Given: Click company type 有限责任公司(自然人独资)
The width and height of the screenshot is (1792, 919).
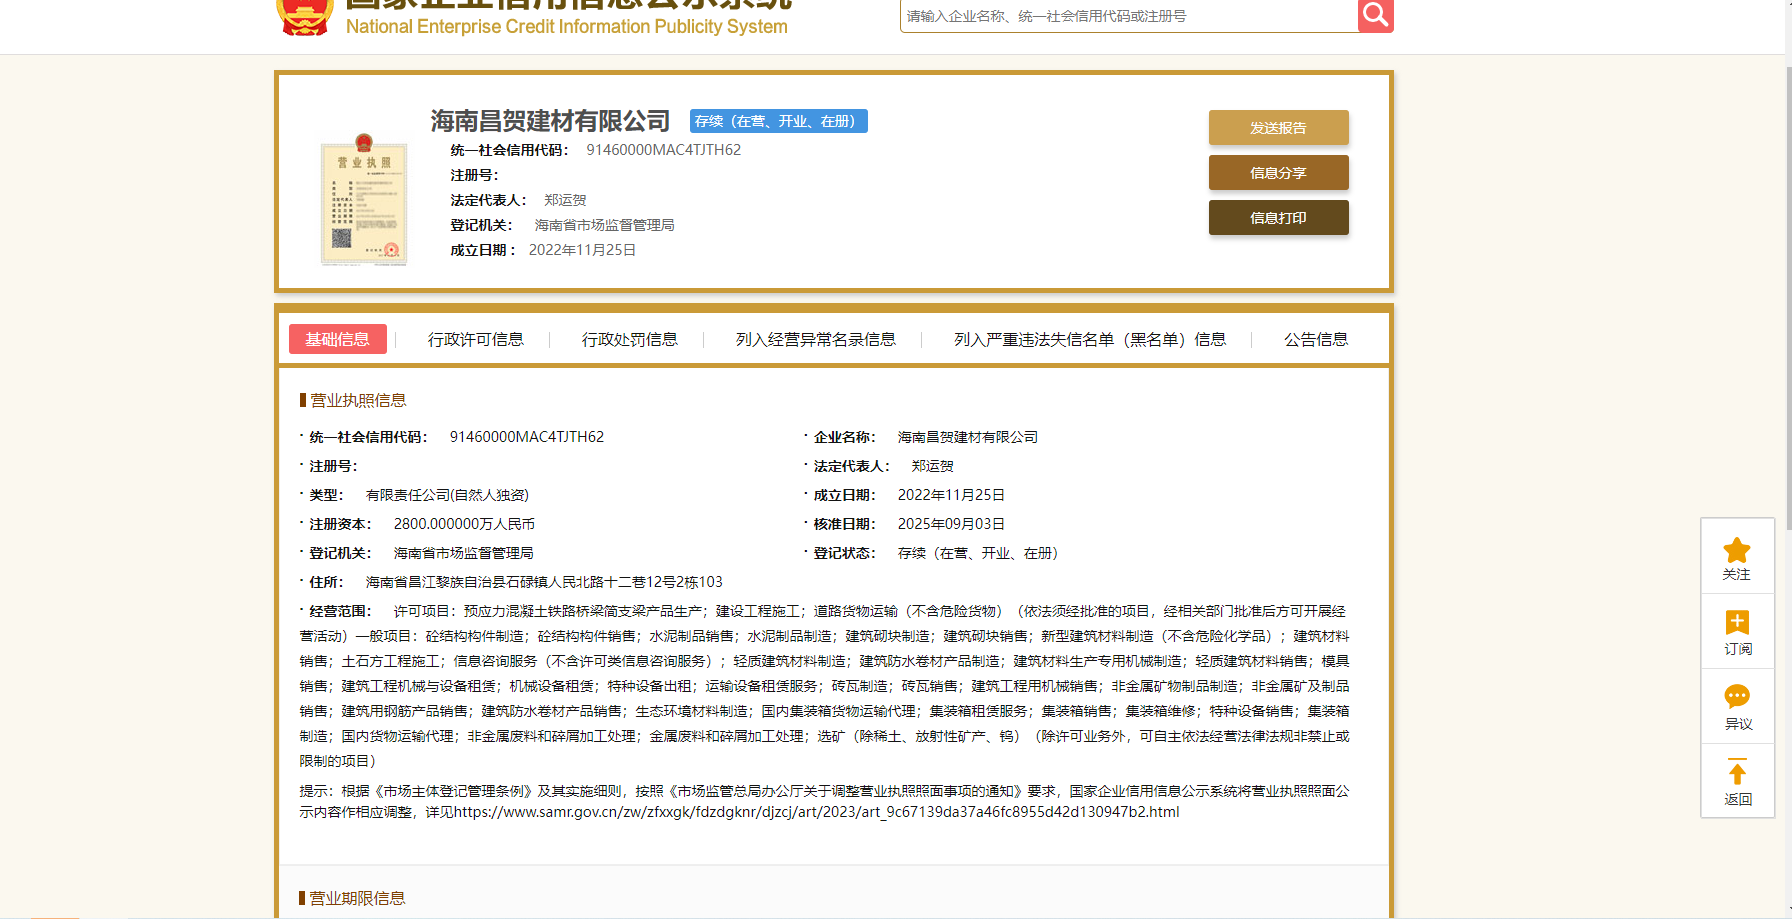Looking at the screenshot, I should [x=447, y=495].
